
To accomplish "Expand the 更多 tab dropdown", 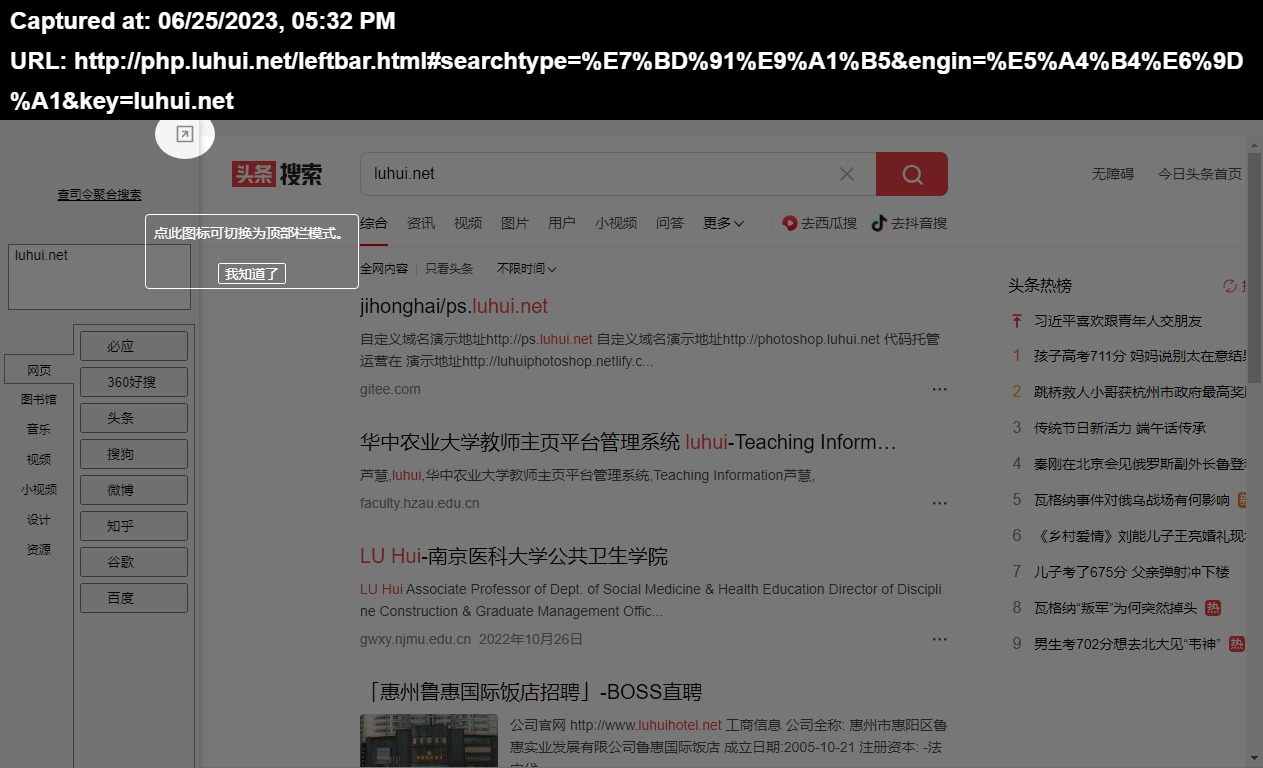I will [723, 223].
